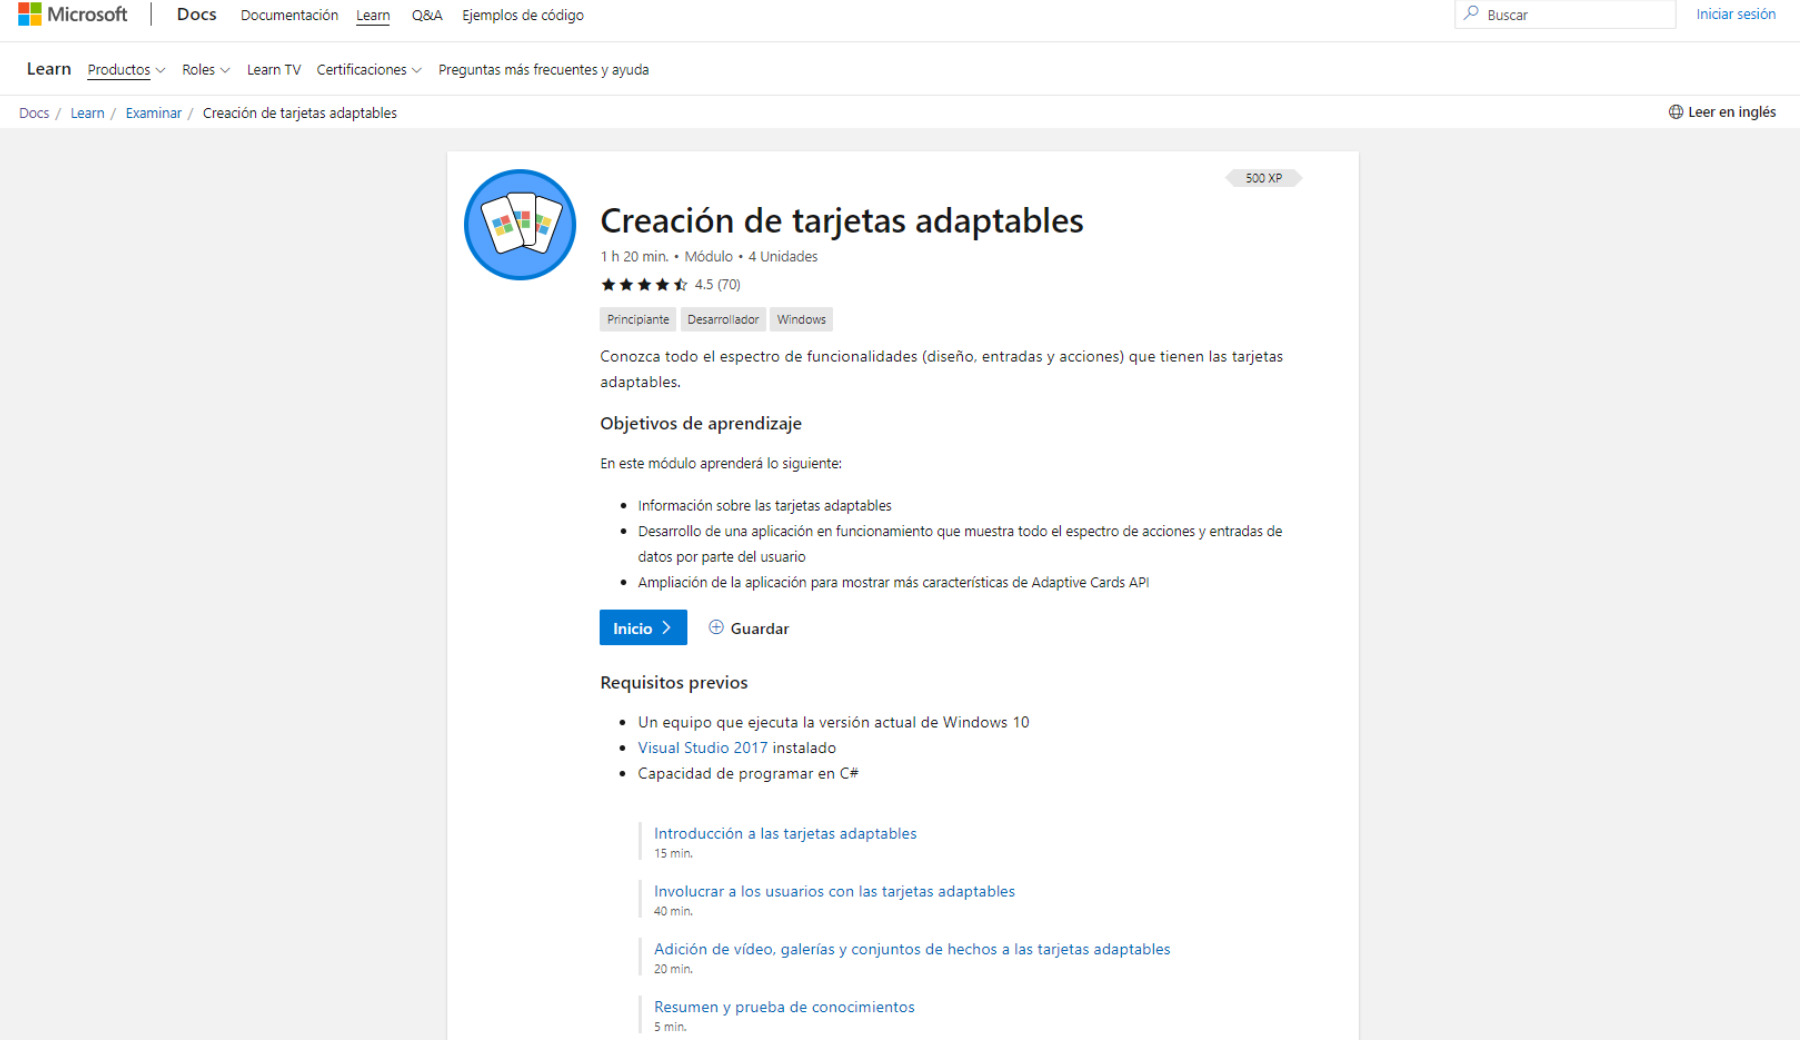Open the Docs header link

[196, 14]
